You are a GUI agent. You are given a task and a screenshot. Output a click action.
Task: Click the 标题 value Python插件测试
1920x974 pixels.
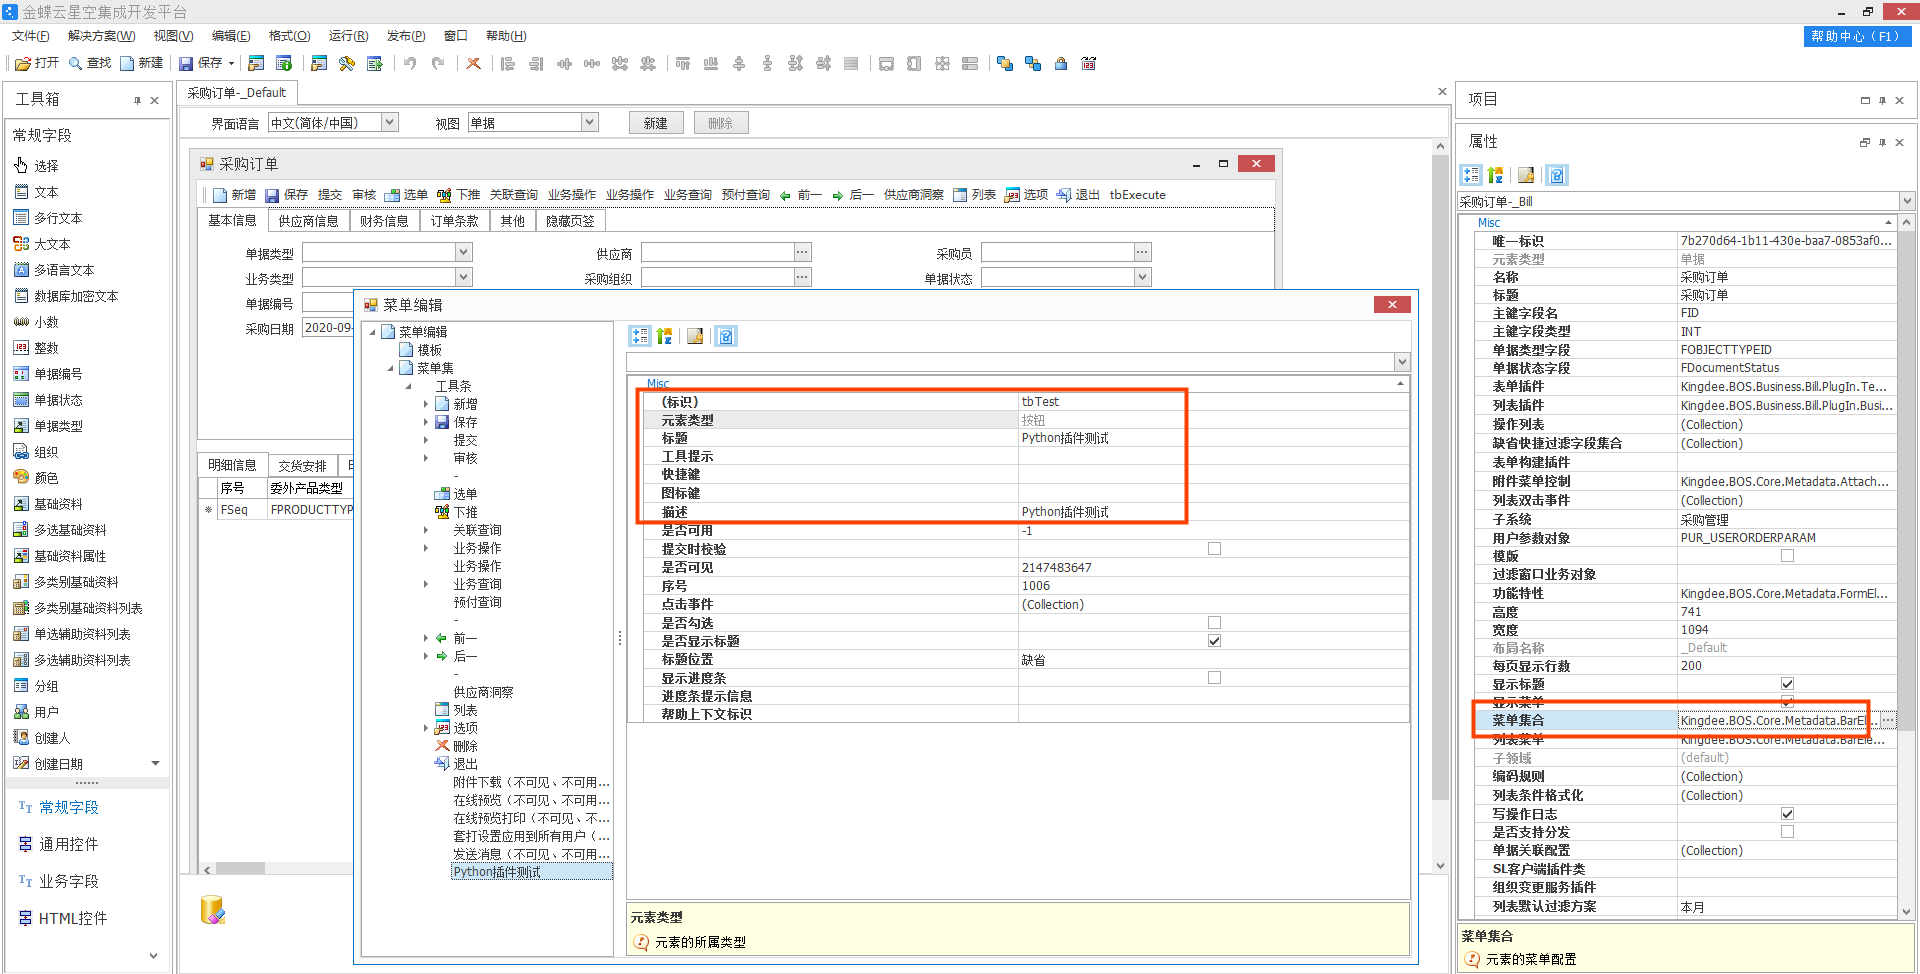[1065, 438]
